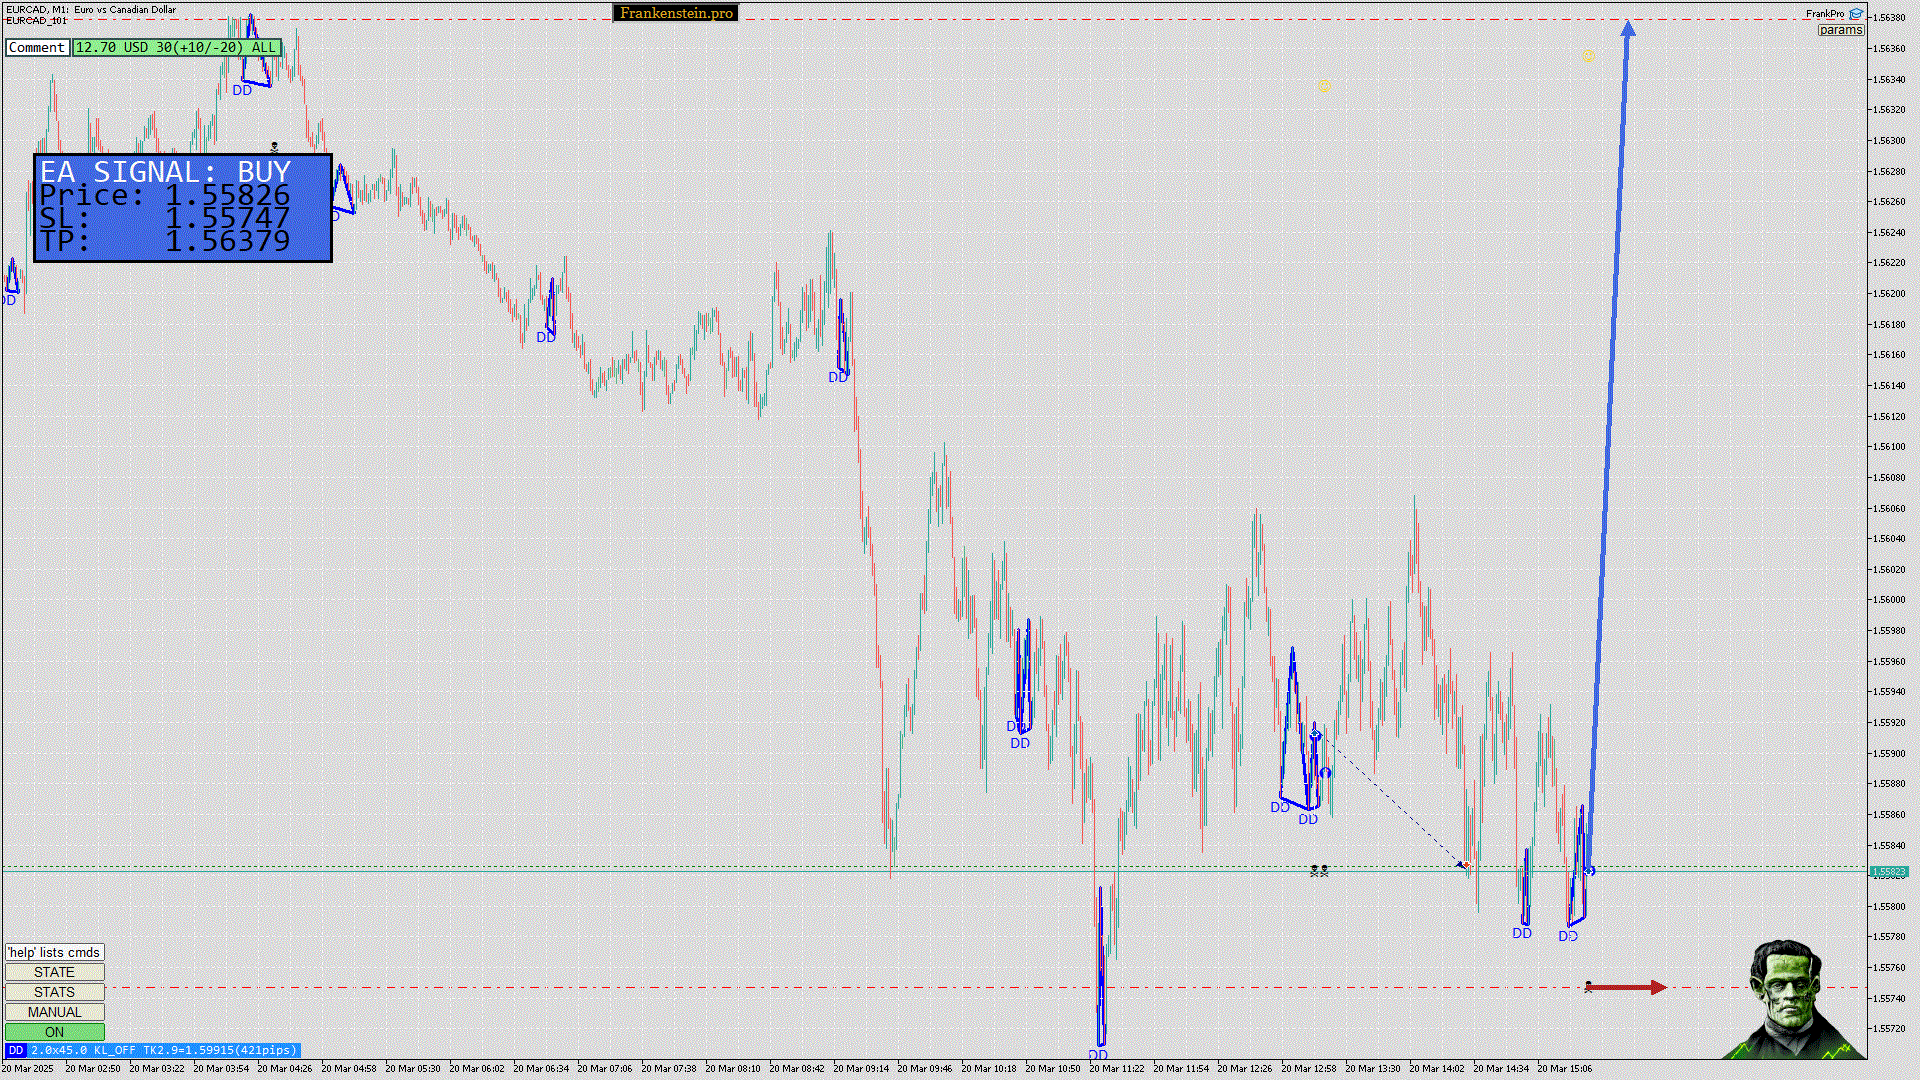Open the Frankenstein.pro link label
The width and height of the screenshot is (1920, 1080).
[676, 13]
